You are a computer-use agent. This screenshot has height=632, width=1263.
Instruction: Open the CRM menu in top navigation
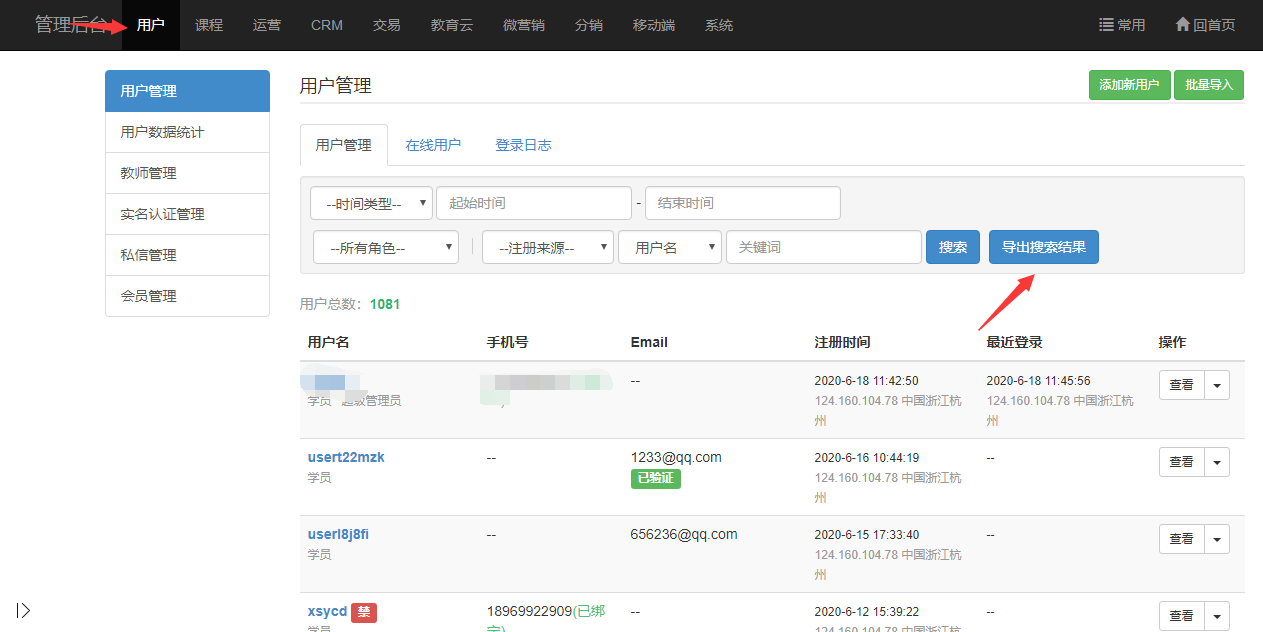(x=327, y=25)
